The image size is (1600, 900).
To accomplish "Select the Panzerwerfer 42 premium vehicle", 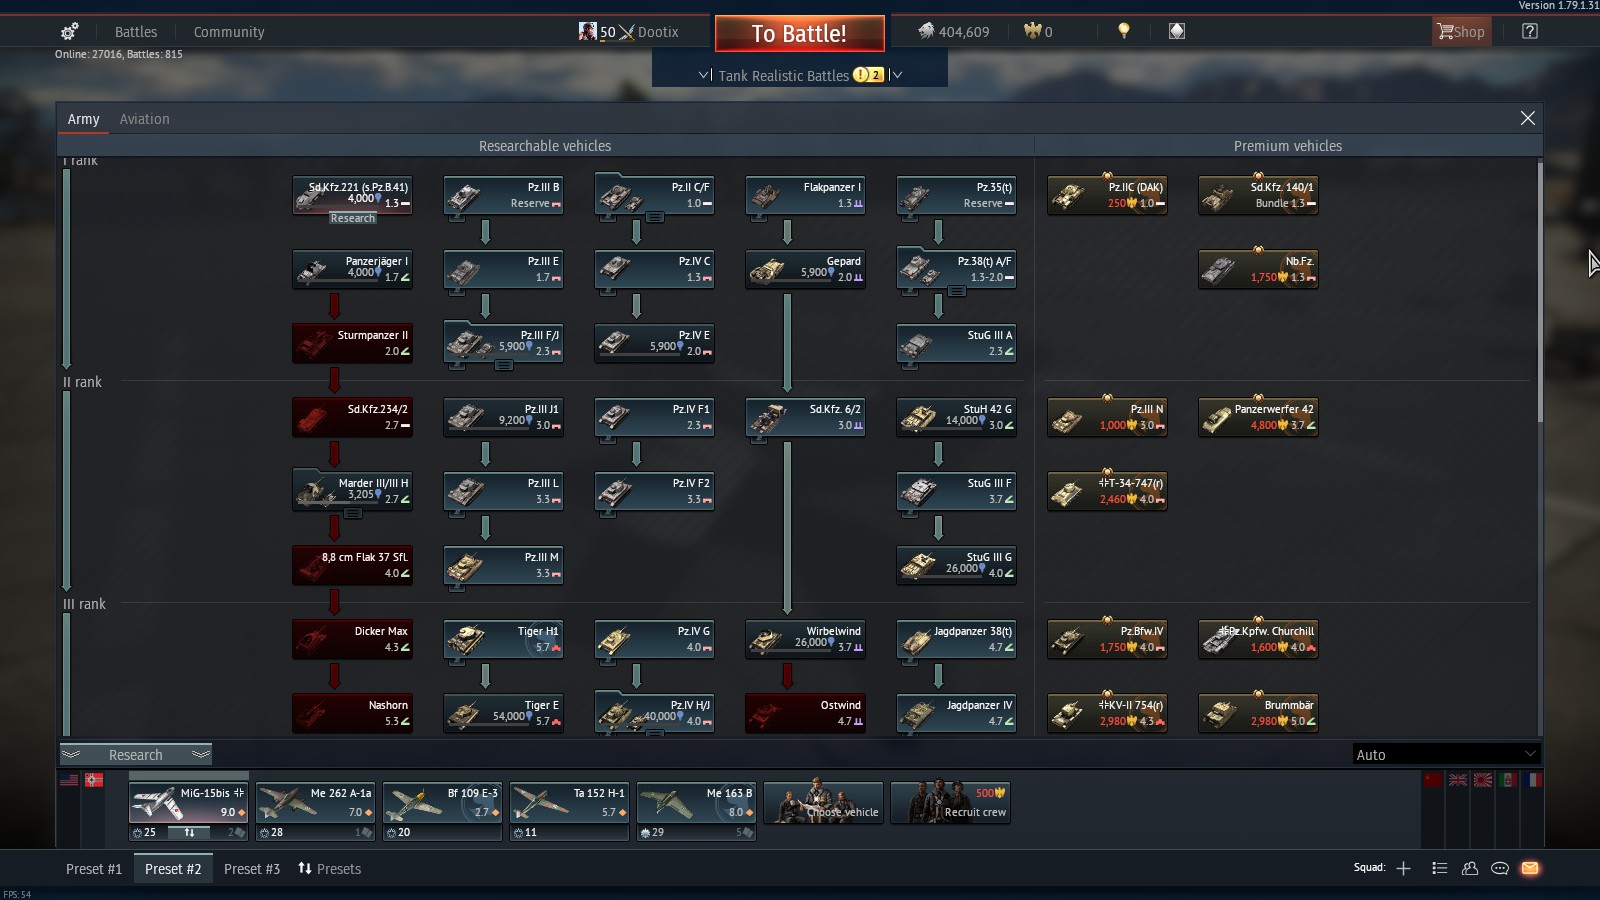I will tap(1258, 417).
